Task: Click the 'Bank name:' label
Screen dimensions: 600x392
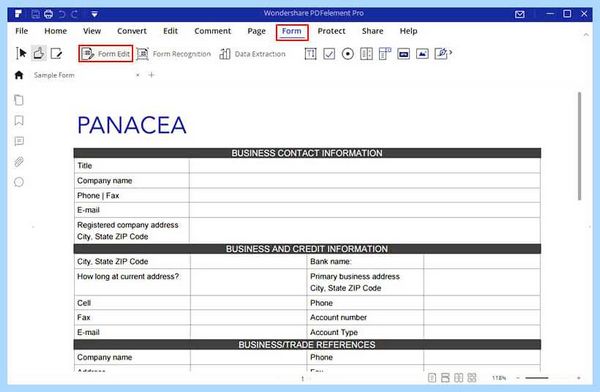Action: [x=331, y=261]
